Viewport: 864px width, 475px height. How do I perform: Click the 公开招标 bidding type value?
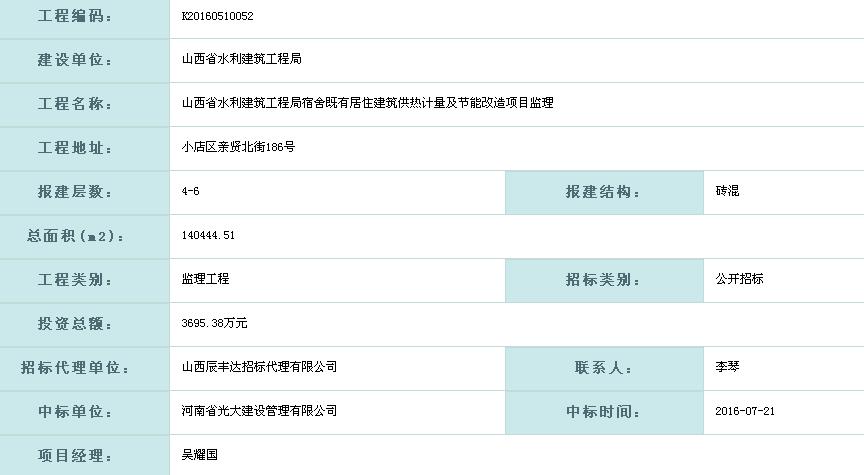[x=739, y=279]
